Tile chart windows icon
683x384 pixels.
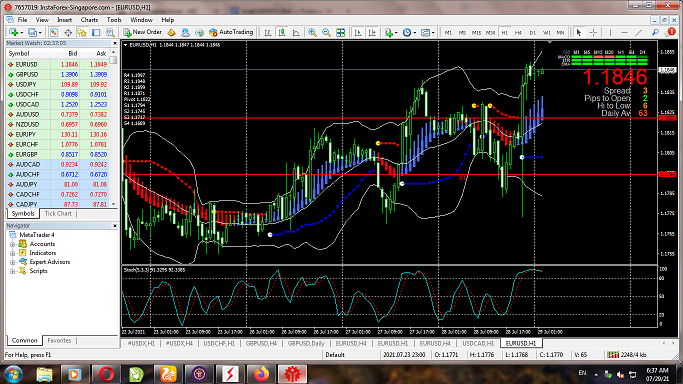pos(340,32)
